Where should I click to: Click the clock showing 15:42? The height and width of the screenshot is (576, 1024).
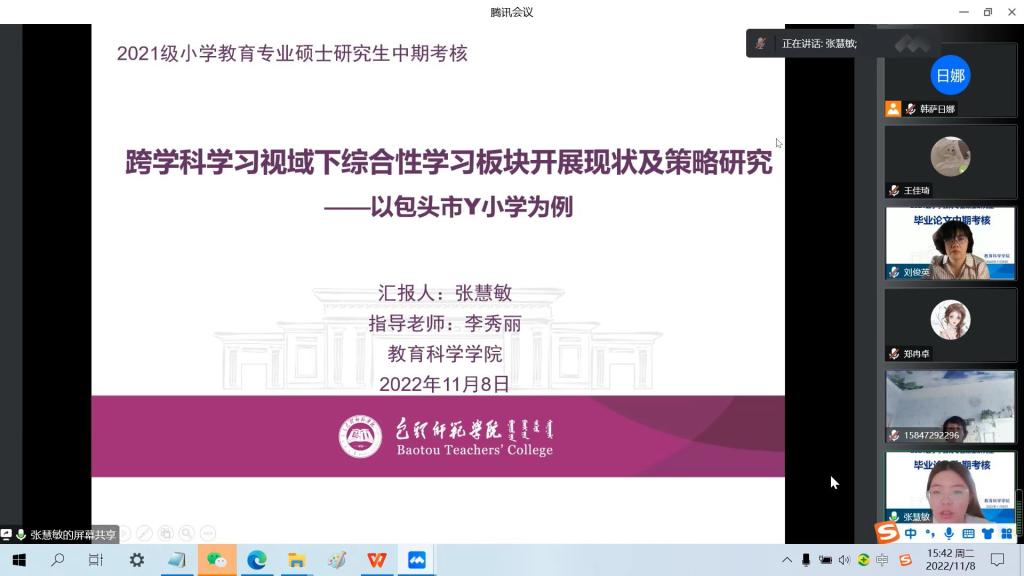[950, 560]
